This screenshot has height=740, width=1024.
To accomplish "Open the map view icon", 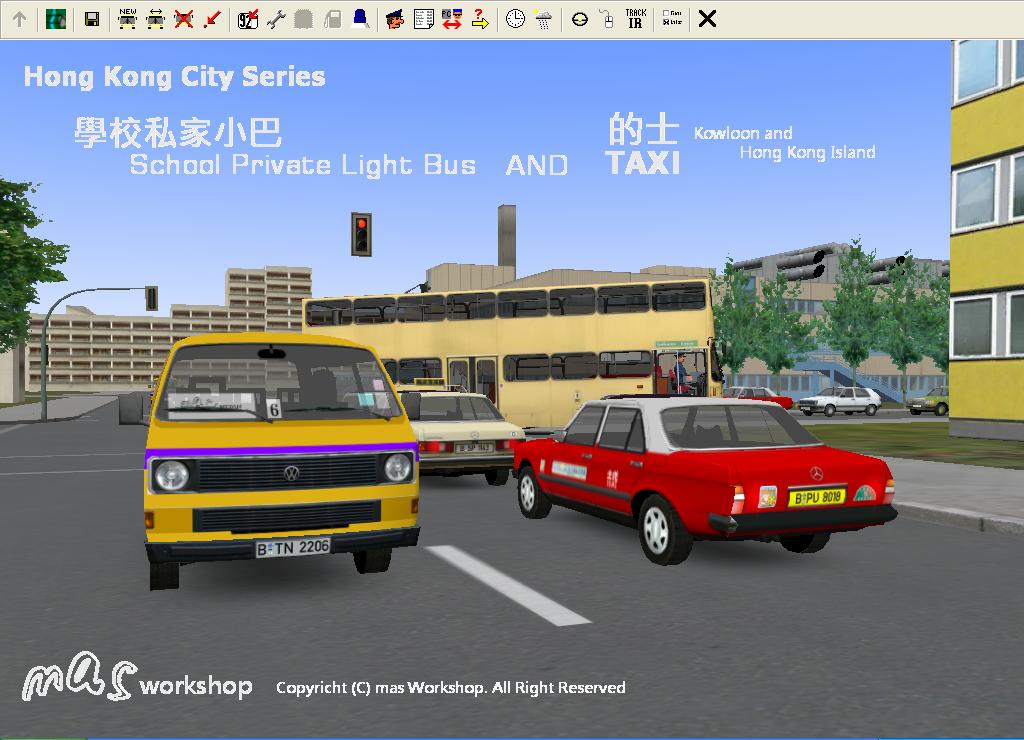I will tap(56, 18).
